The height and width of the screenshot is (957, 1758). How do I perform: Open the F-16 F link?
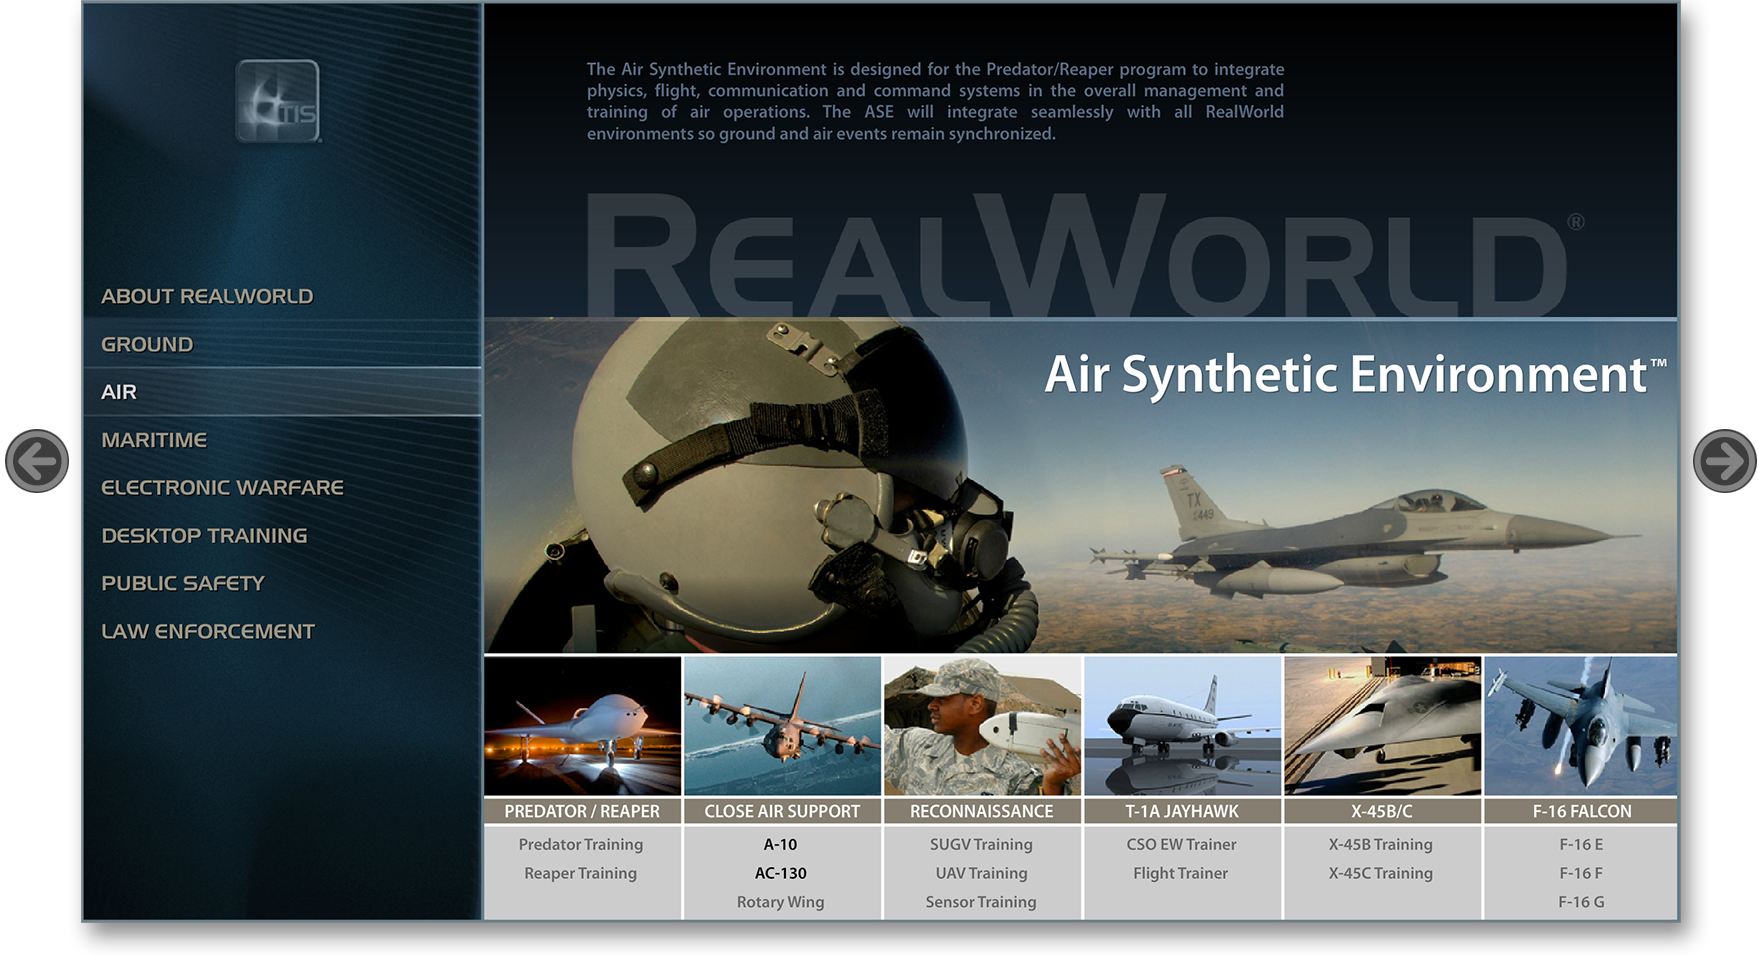[x=1581, y=874]
